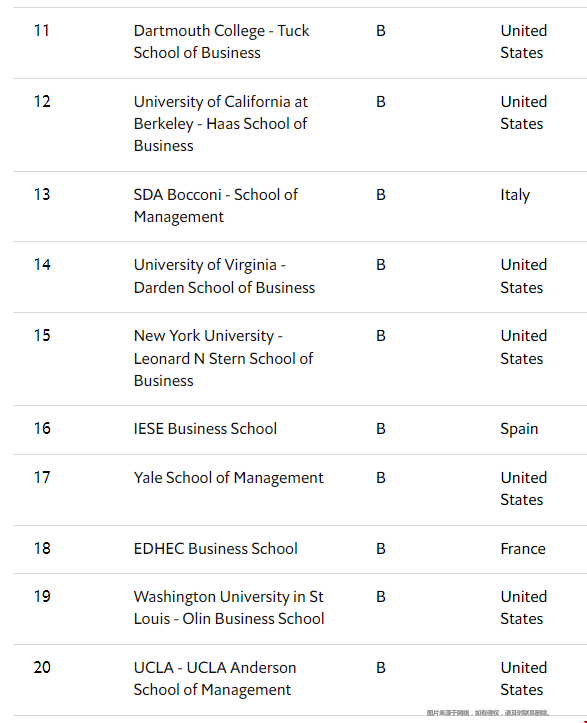
Task: Click the B rating for IESE row
Action: [381, 429]
